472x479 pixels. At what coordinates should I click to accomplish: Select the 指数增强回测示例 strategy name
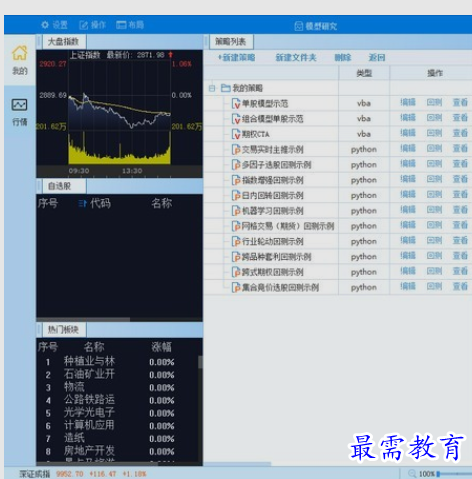[273, 180]
